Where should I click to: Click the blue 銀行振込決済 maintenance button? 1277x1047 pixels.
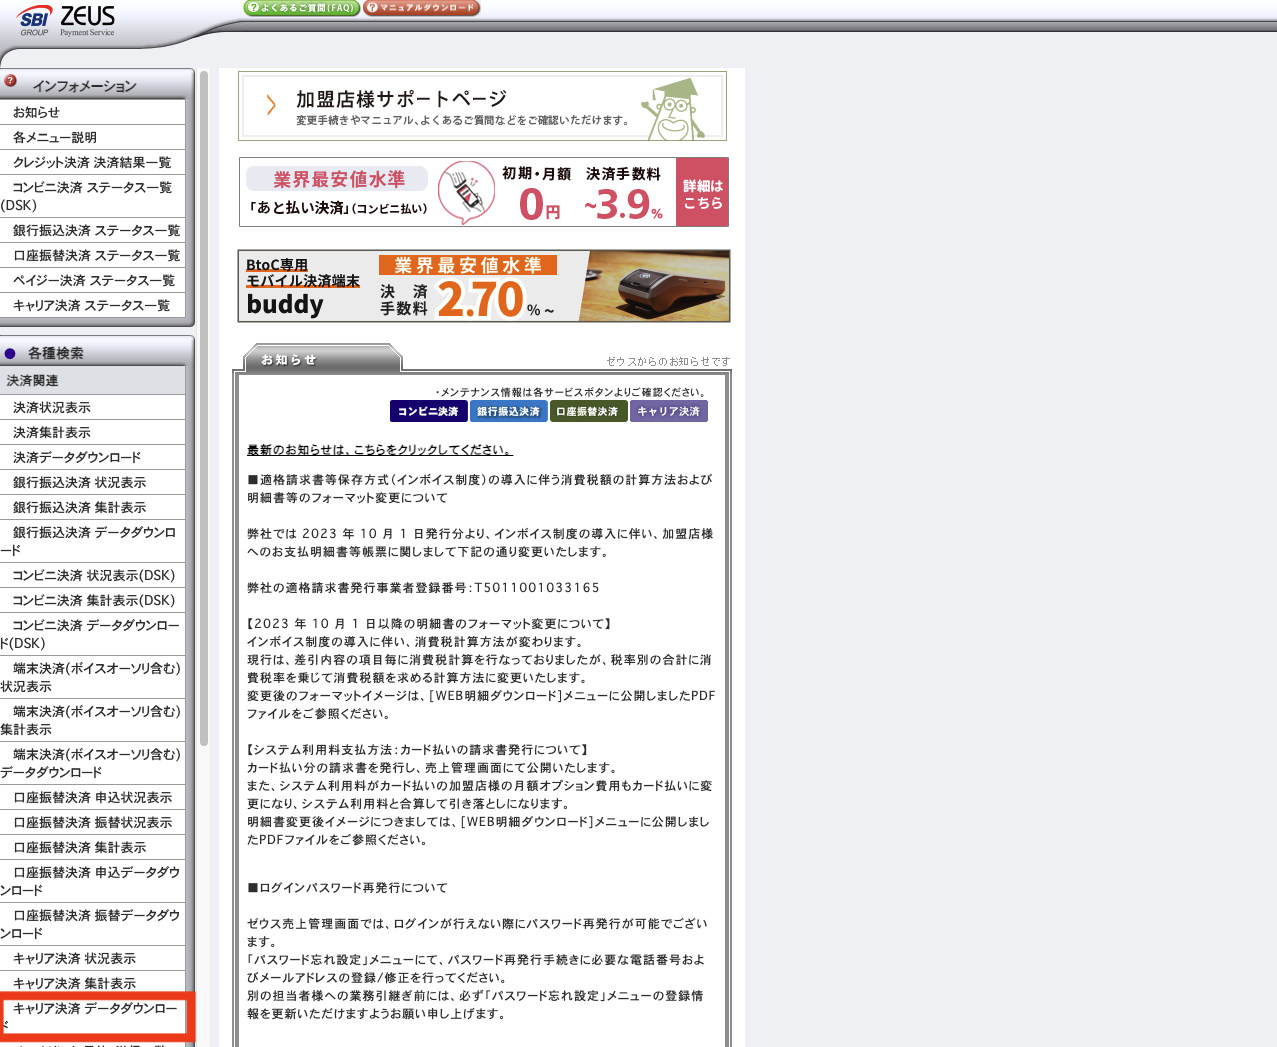(508, 411)
